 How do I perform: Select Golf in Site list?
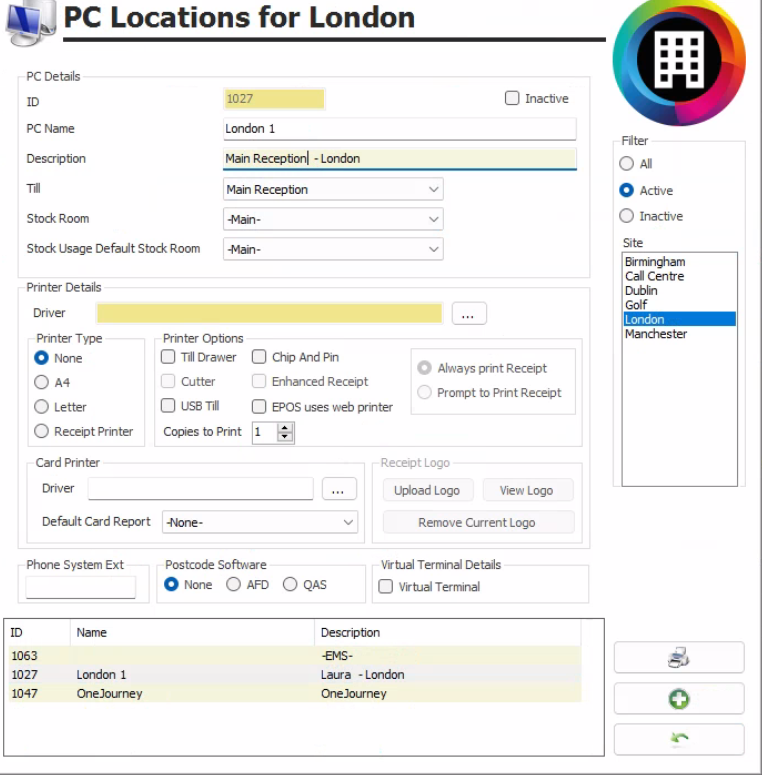point(679,304)
